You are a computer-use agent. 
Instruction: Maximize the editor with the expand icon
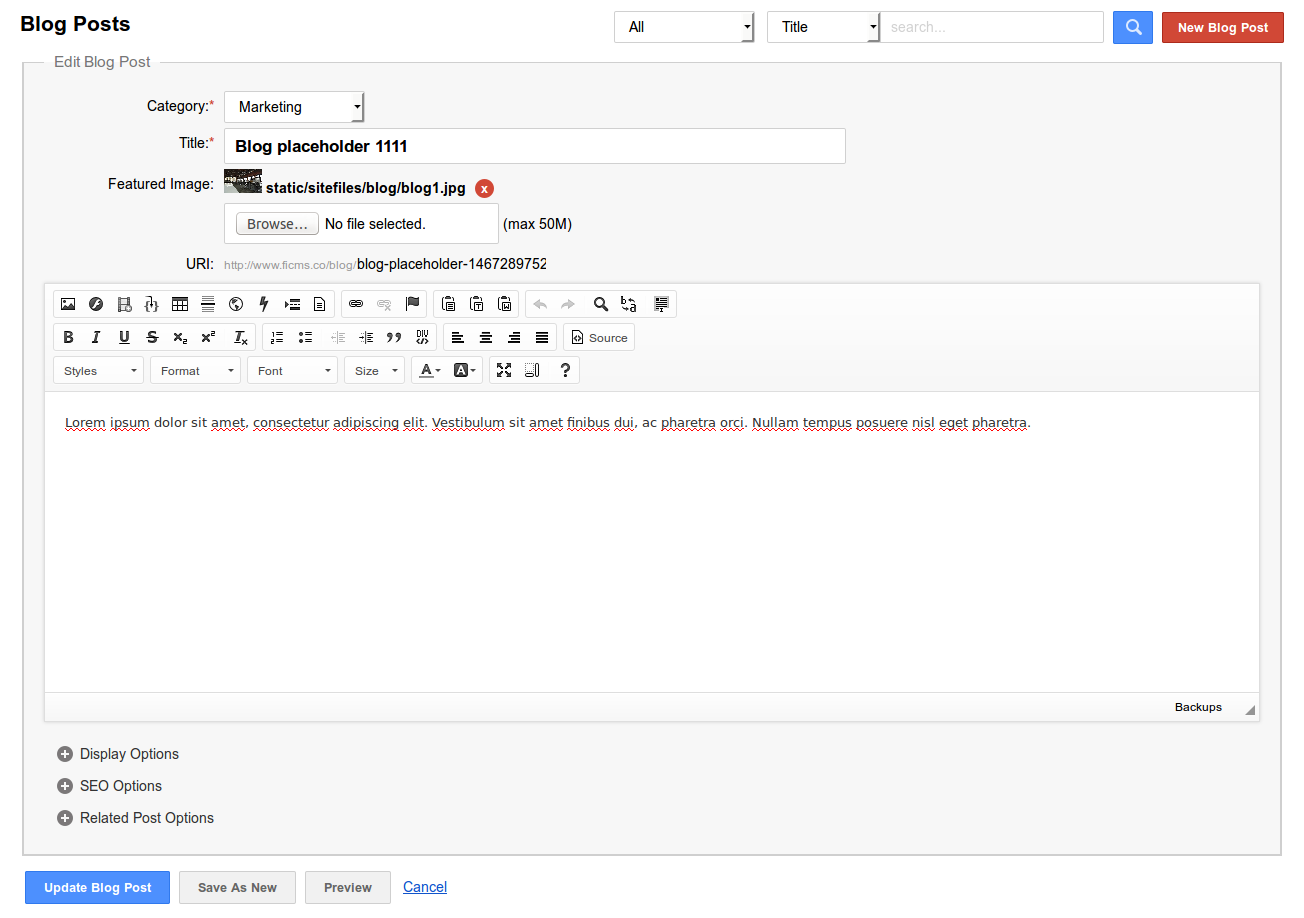(x=504, y=370)
